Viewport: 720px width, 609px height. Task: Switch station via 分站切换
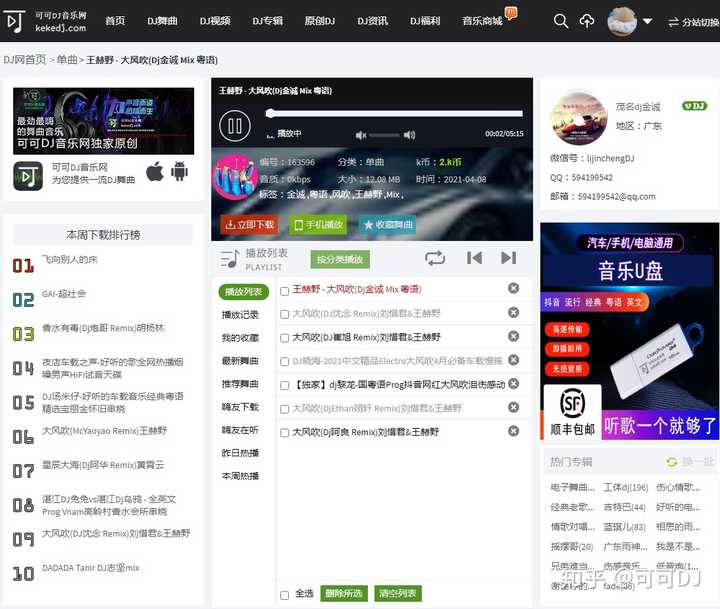point(693,22)
